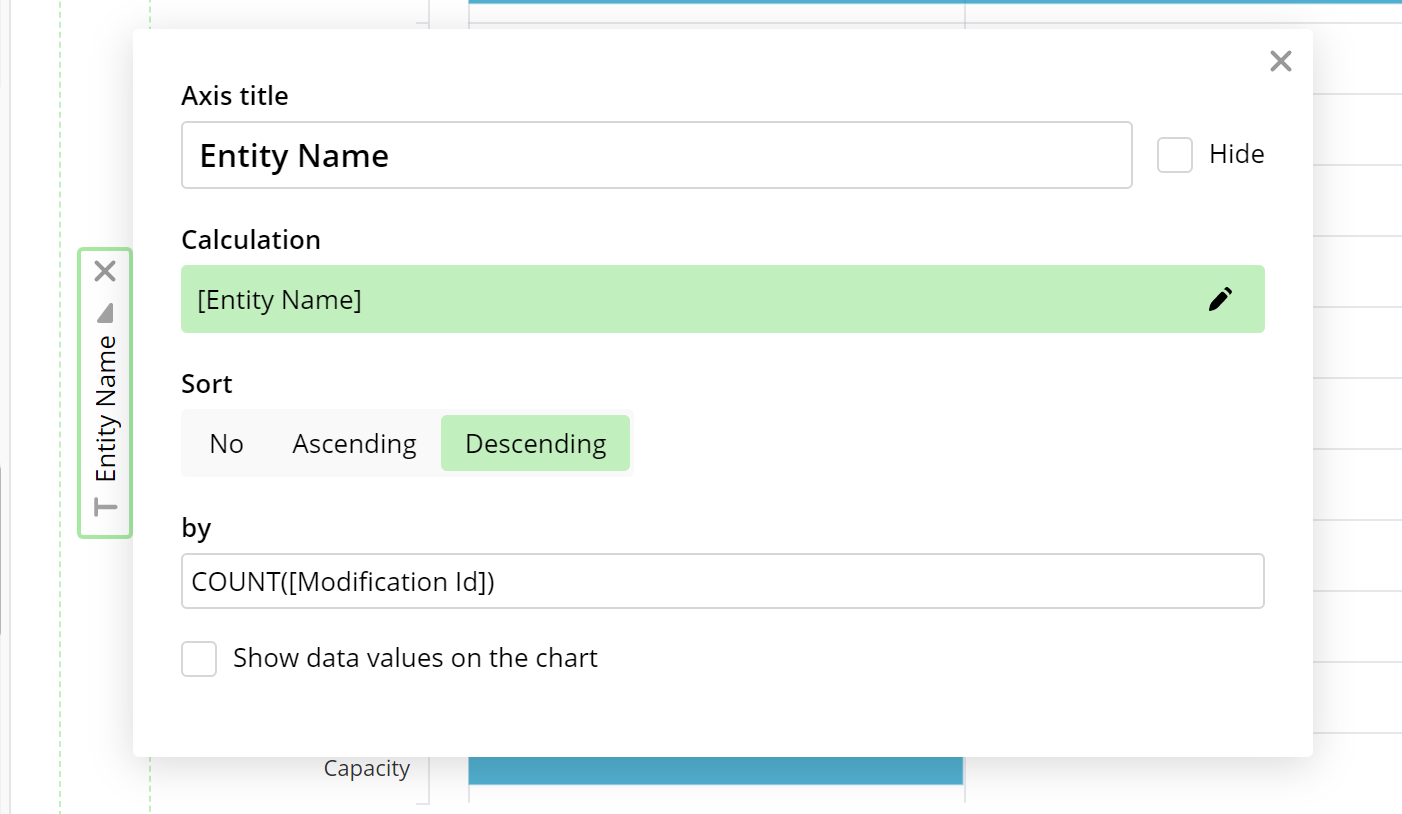Click the empty chart area right of the dialog

tap(1357, 400)
